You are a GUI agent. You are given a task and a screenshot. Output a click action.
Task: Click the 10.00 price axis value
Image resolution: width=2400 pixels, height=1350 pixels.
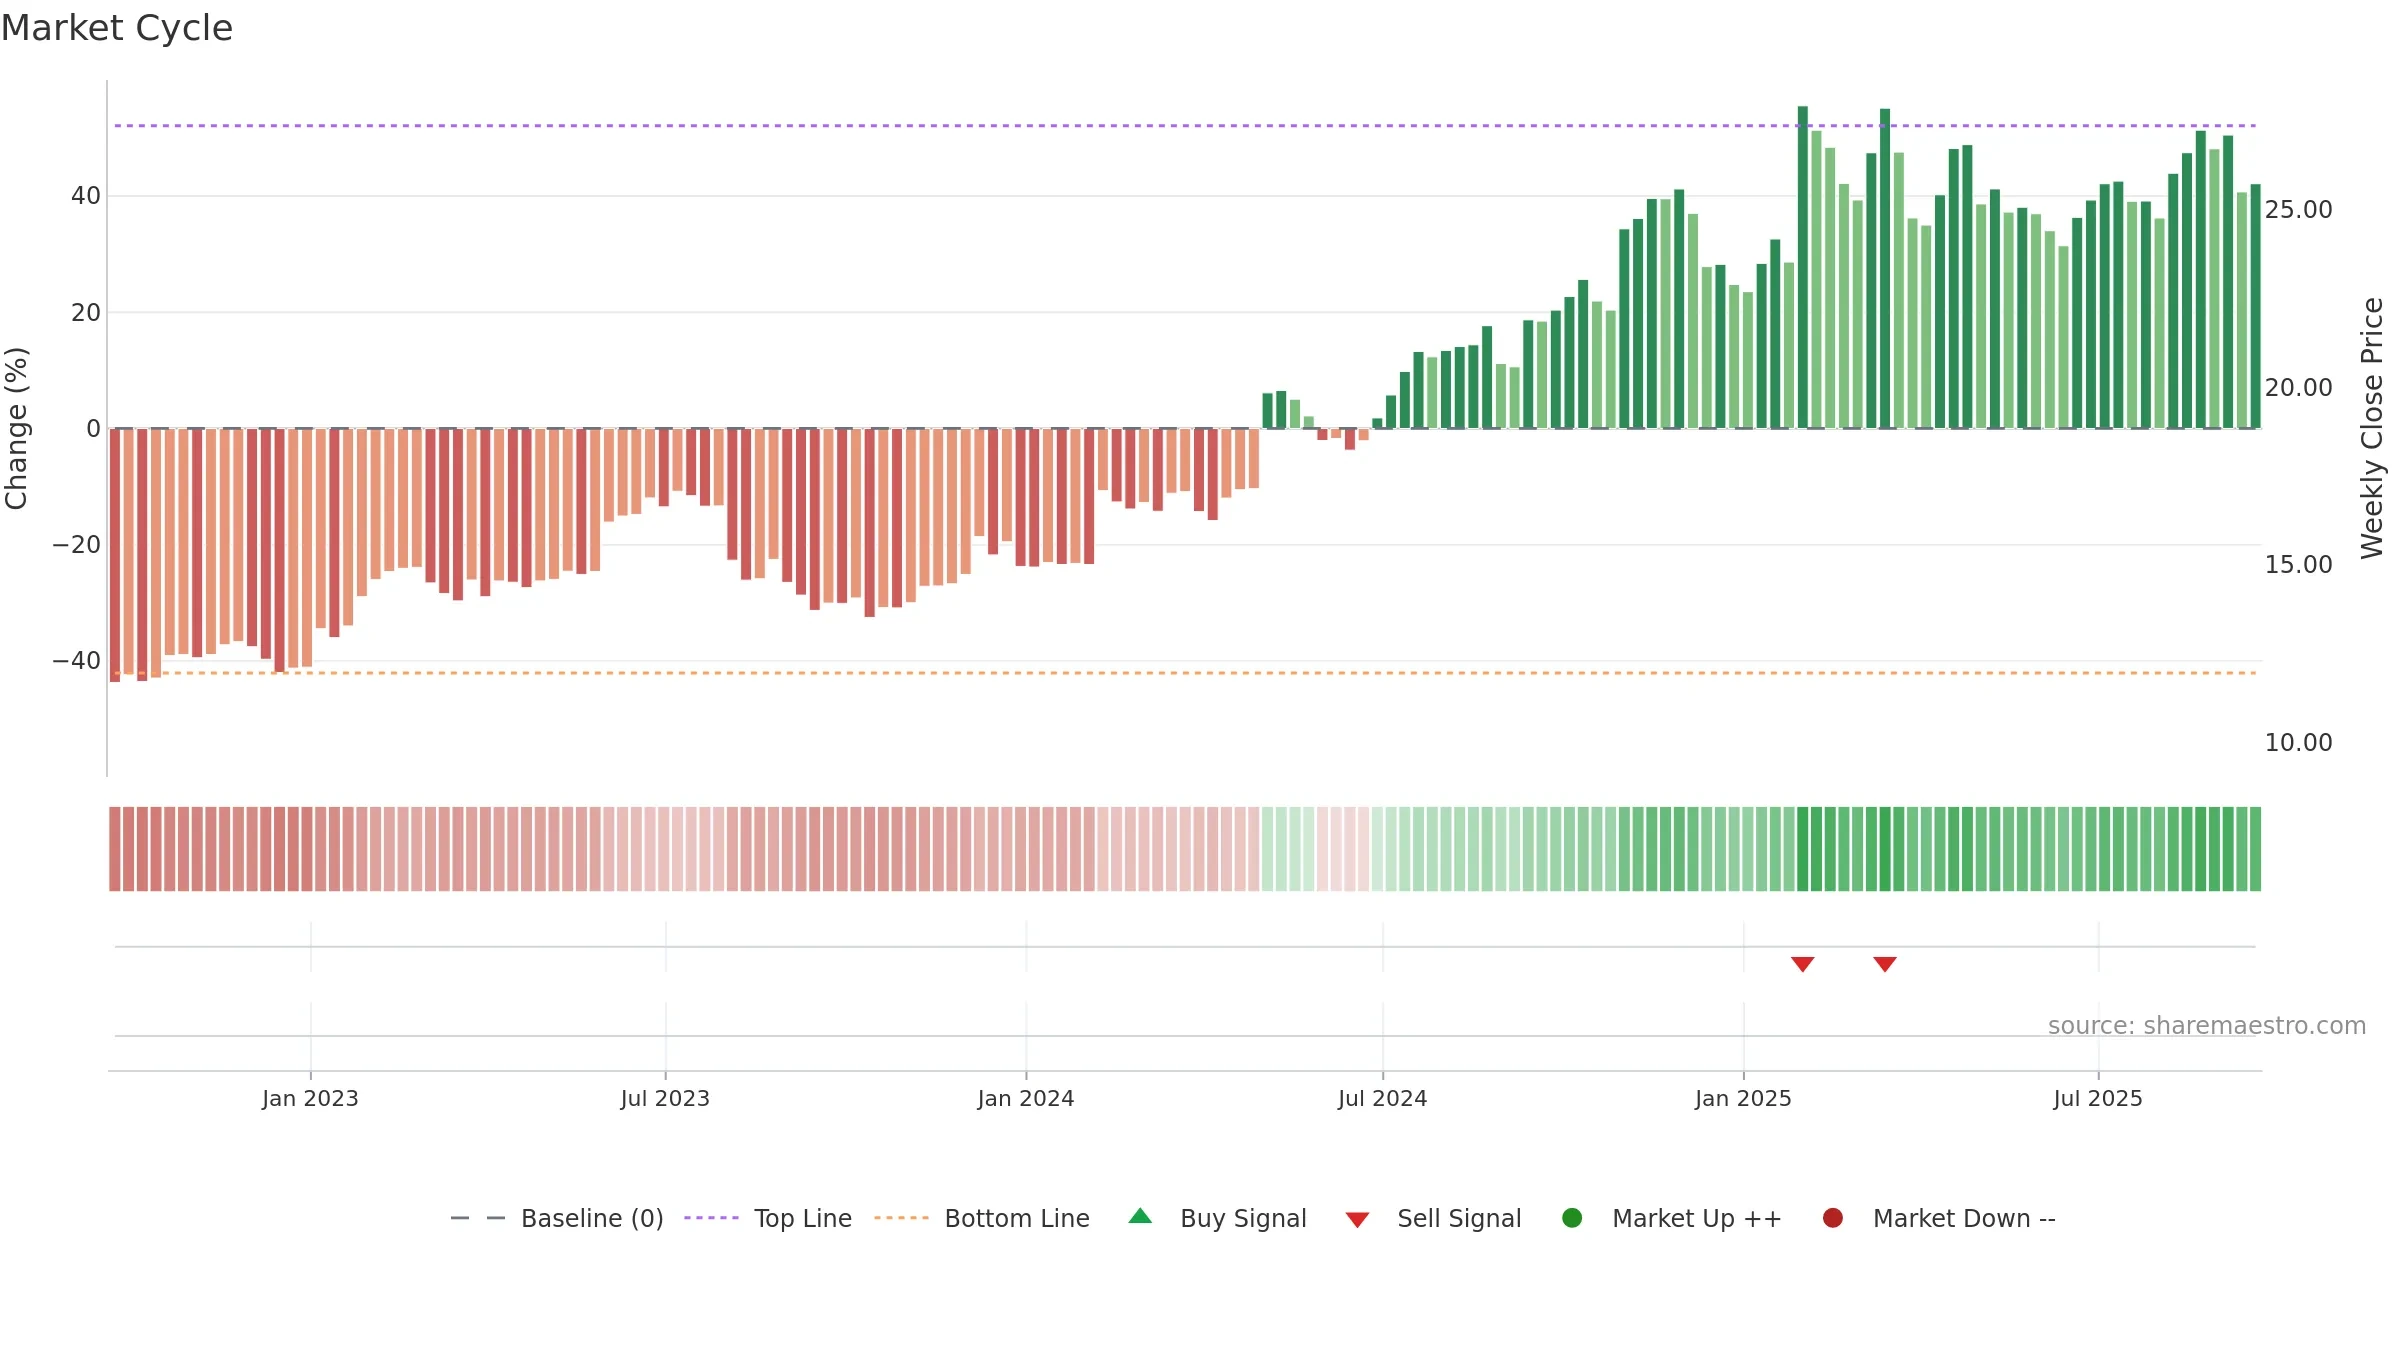coord(2298,742)
